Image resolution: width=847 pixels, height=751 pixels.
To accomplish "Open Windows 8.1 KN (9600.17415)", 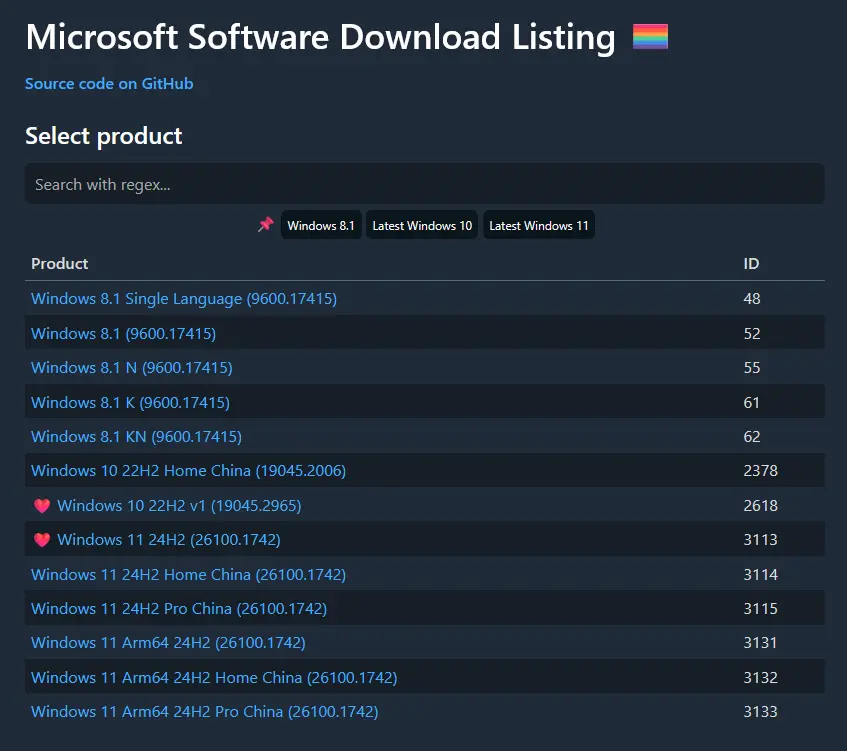I will pos(136,437).
